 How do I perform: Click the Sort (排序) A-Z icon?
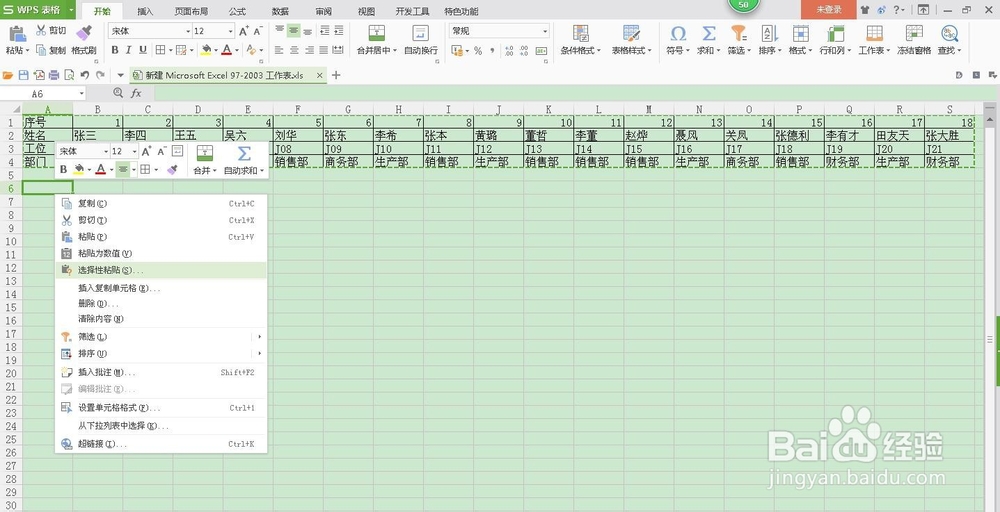pyautogui.click(x=770, y=33)
